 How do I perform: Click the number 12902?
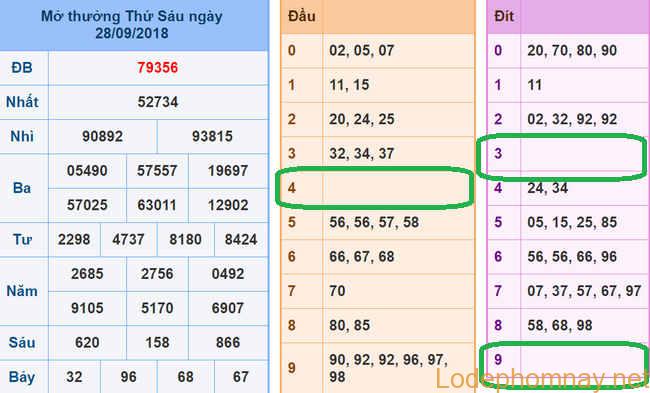tap(228, 205)
